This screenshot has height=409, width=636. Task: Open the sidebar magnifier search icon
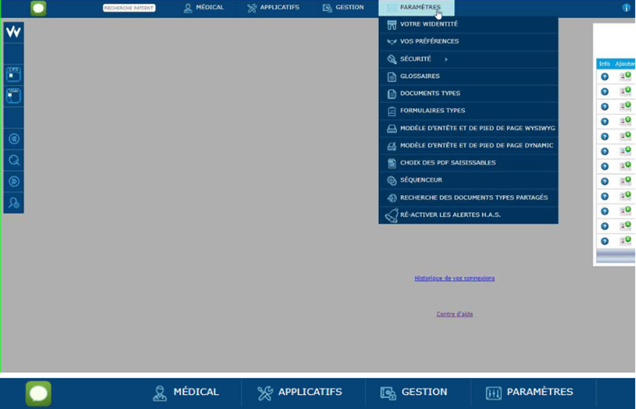[14, 160]
